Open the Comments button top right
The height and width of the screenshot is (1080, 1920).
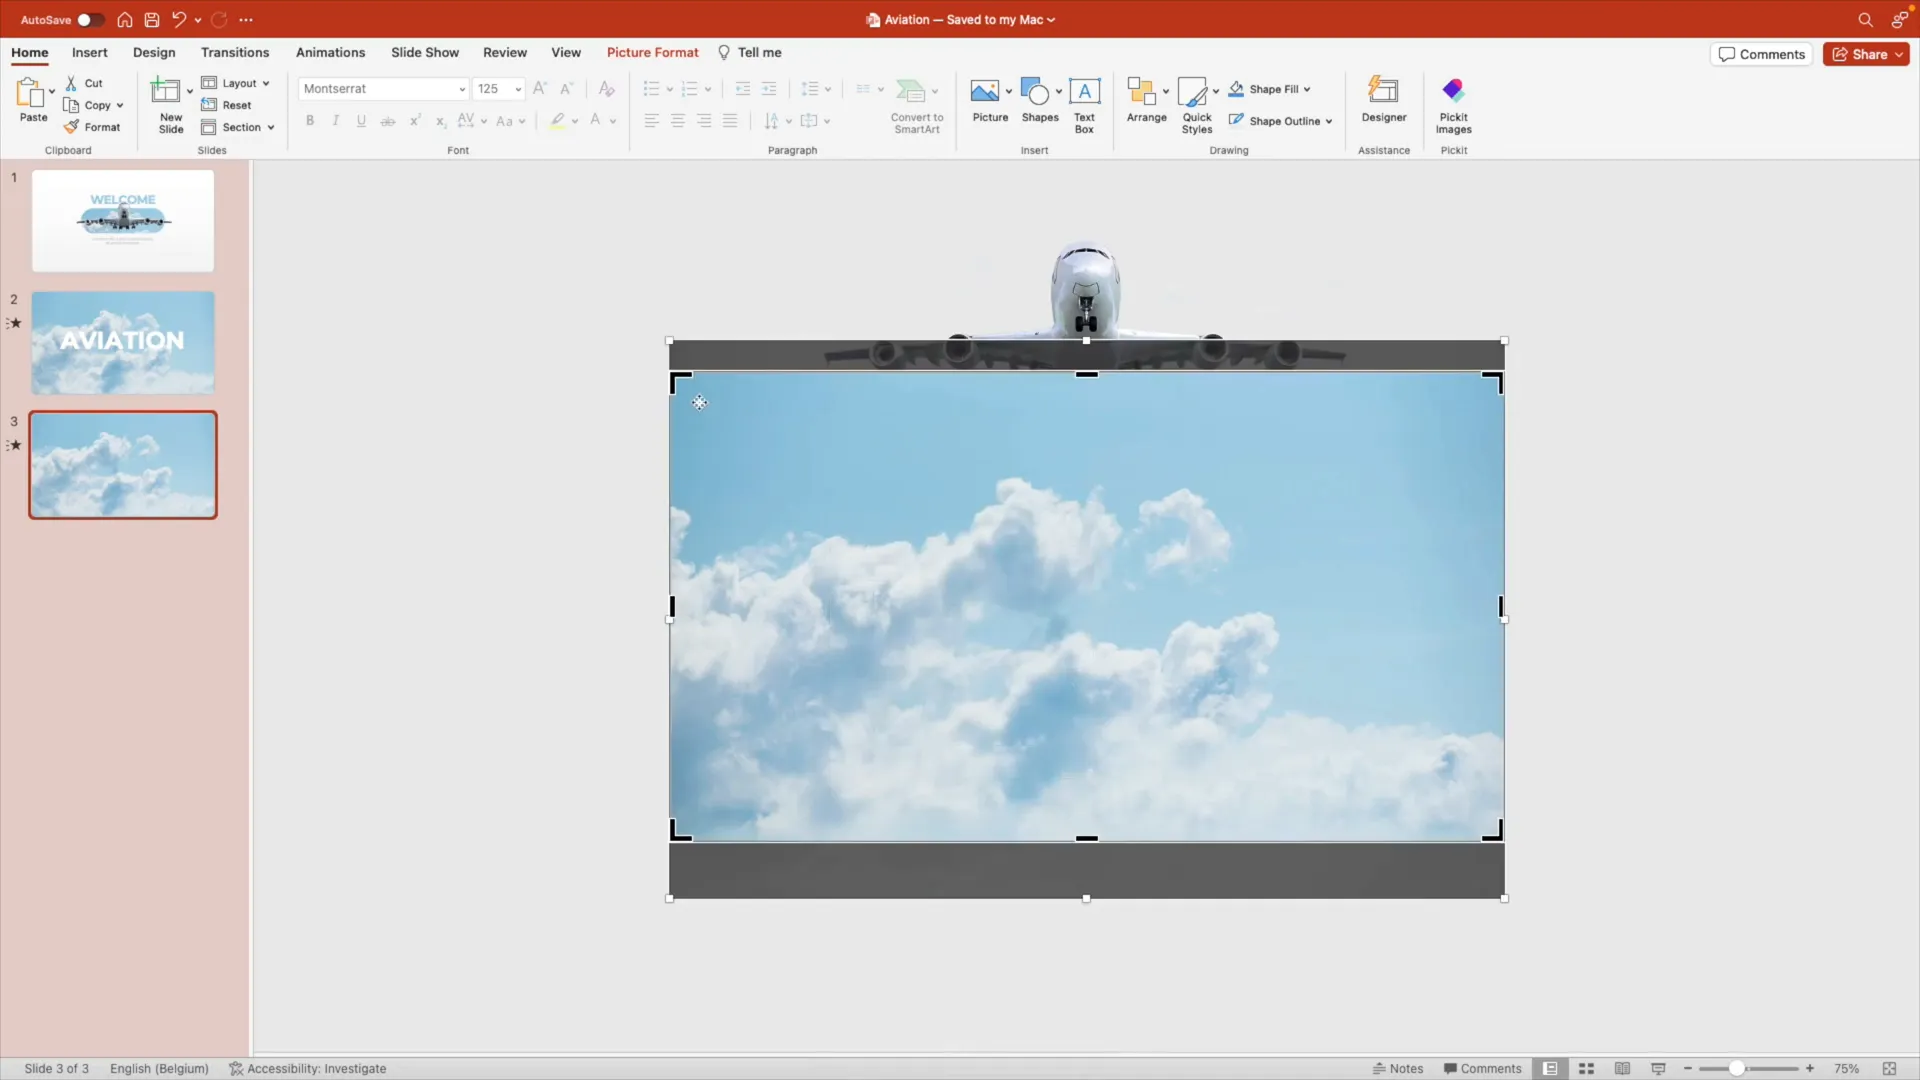pyautogui.click(x=1762, y=54)
